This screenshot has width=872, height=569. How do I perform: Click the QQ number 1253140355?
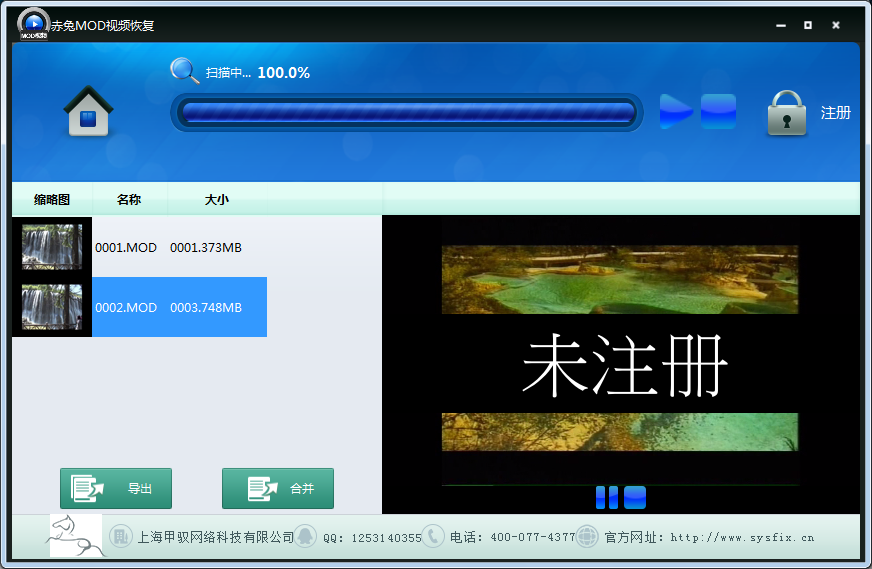click(x=387, y=538)
